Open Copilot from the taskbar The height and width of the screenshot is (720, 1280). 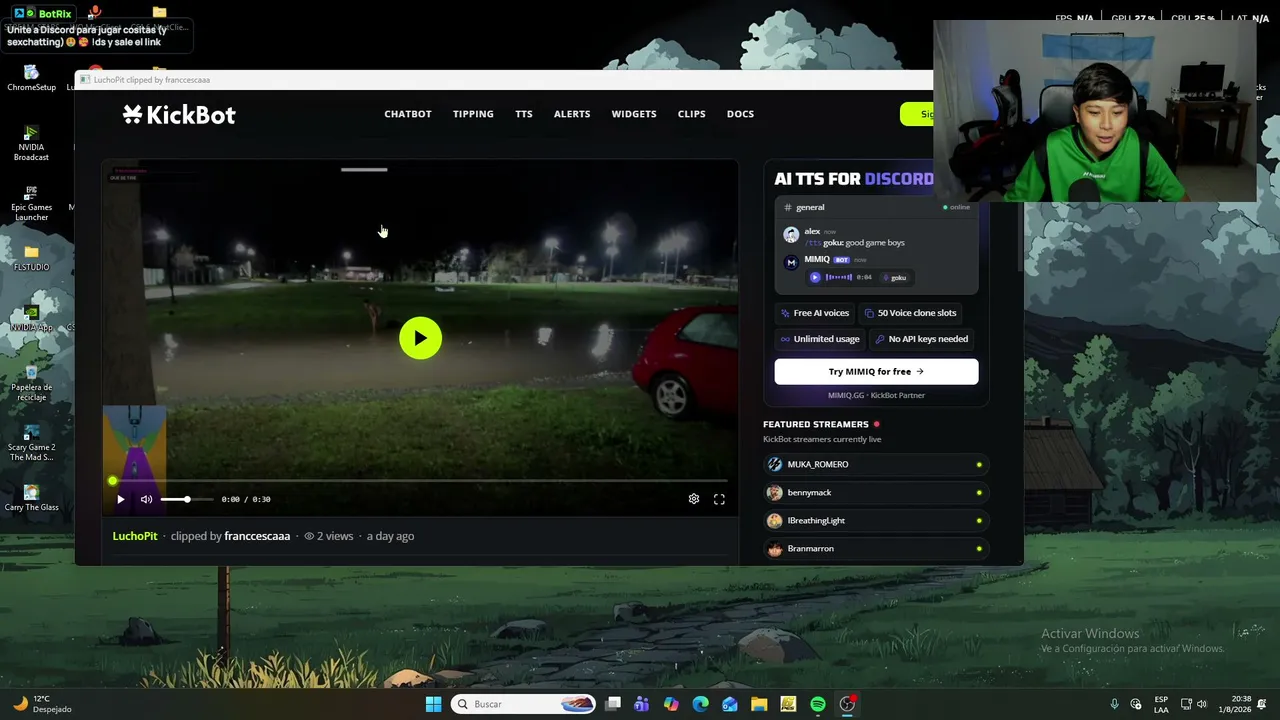(x=671, y=704)
